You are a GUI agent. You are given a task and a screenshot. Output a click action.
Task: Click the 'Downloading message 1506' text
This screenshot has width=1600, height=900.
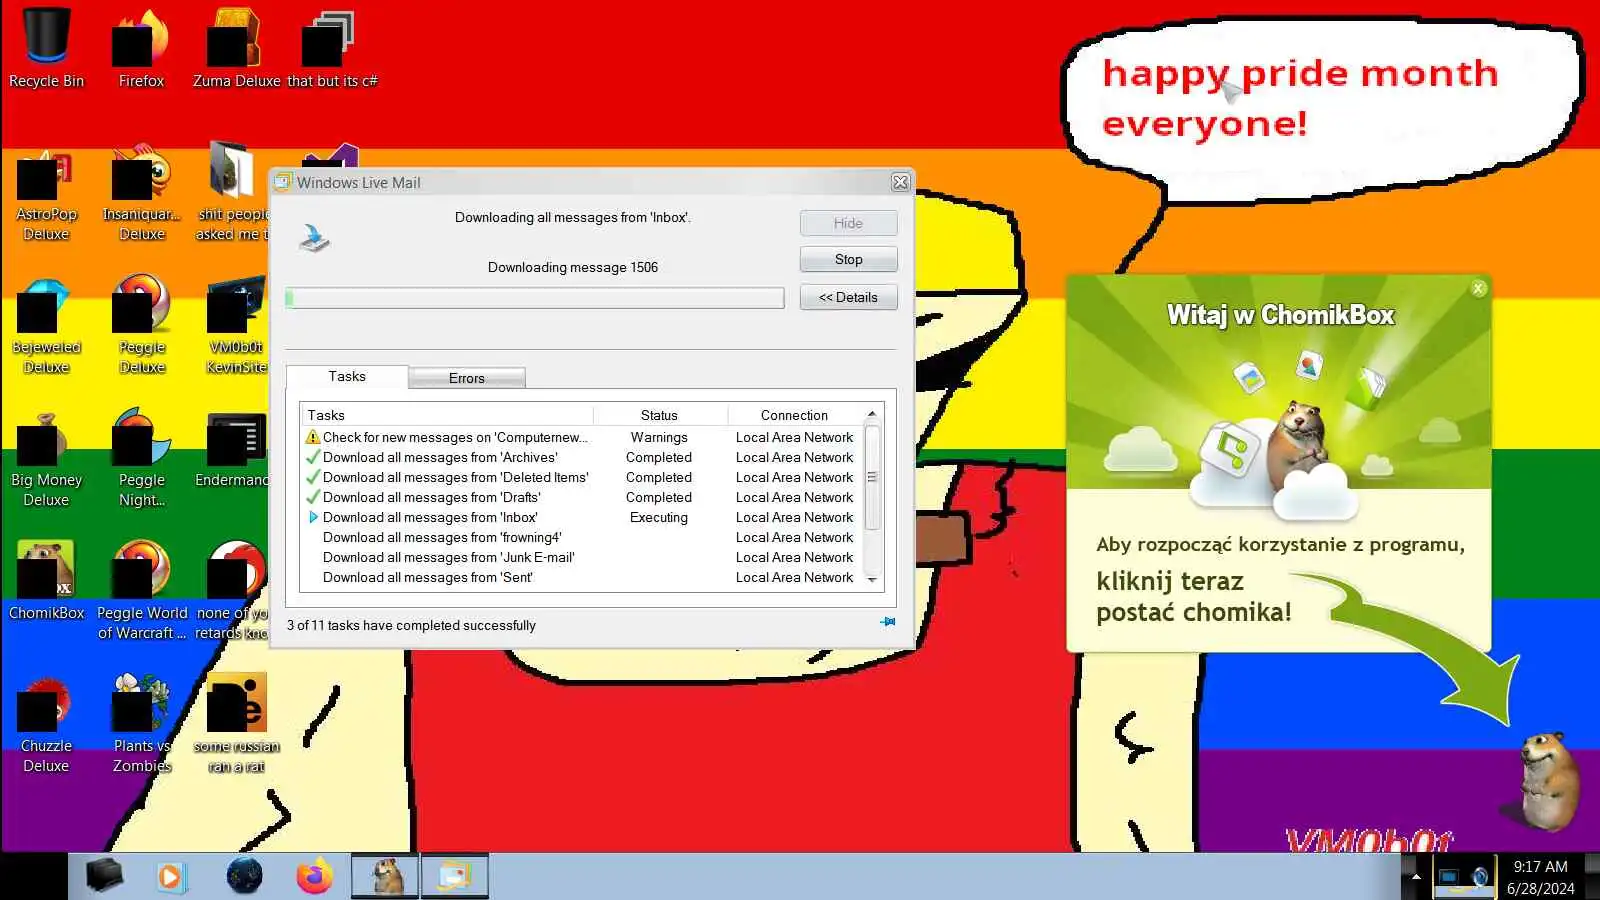pyautogui.click(x=573, y=267)
